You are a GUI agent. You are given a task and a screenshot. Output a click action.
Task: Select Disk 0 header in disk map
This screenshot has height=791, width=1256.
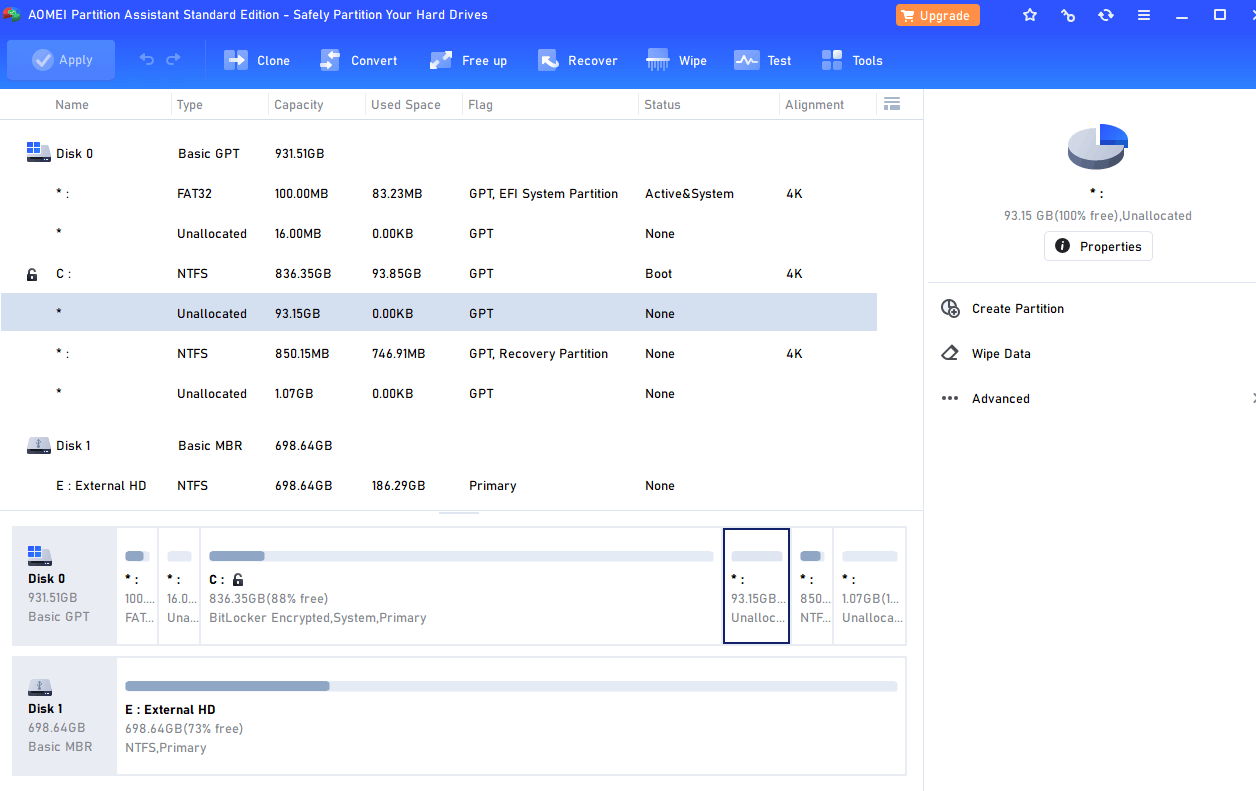click(65, 586)
